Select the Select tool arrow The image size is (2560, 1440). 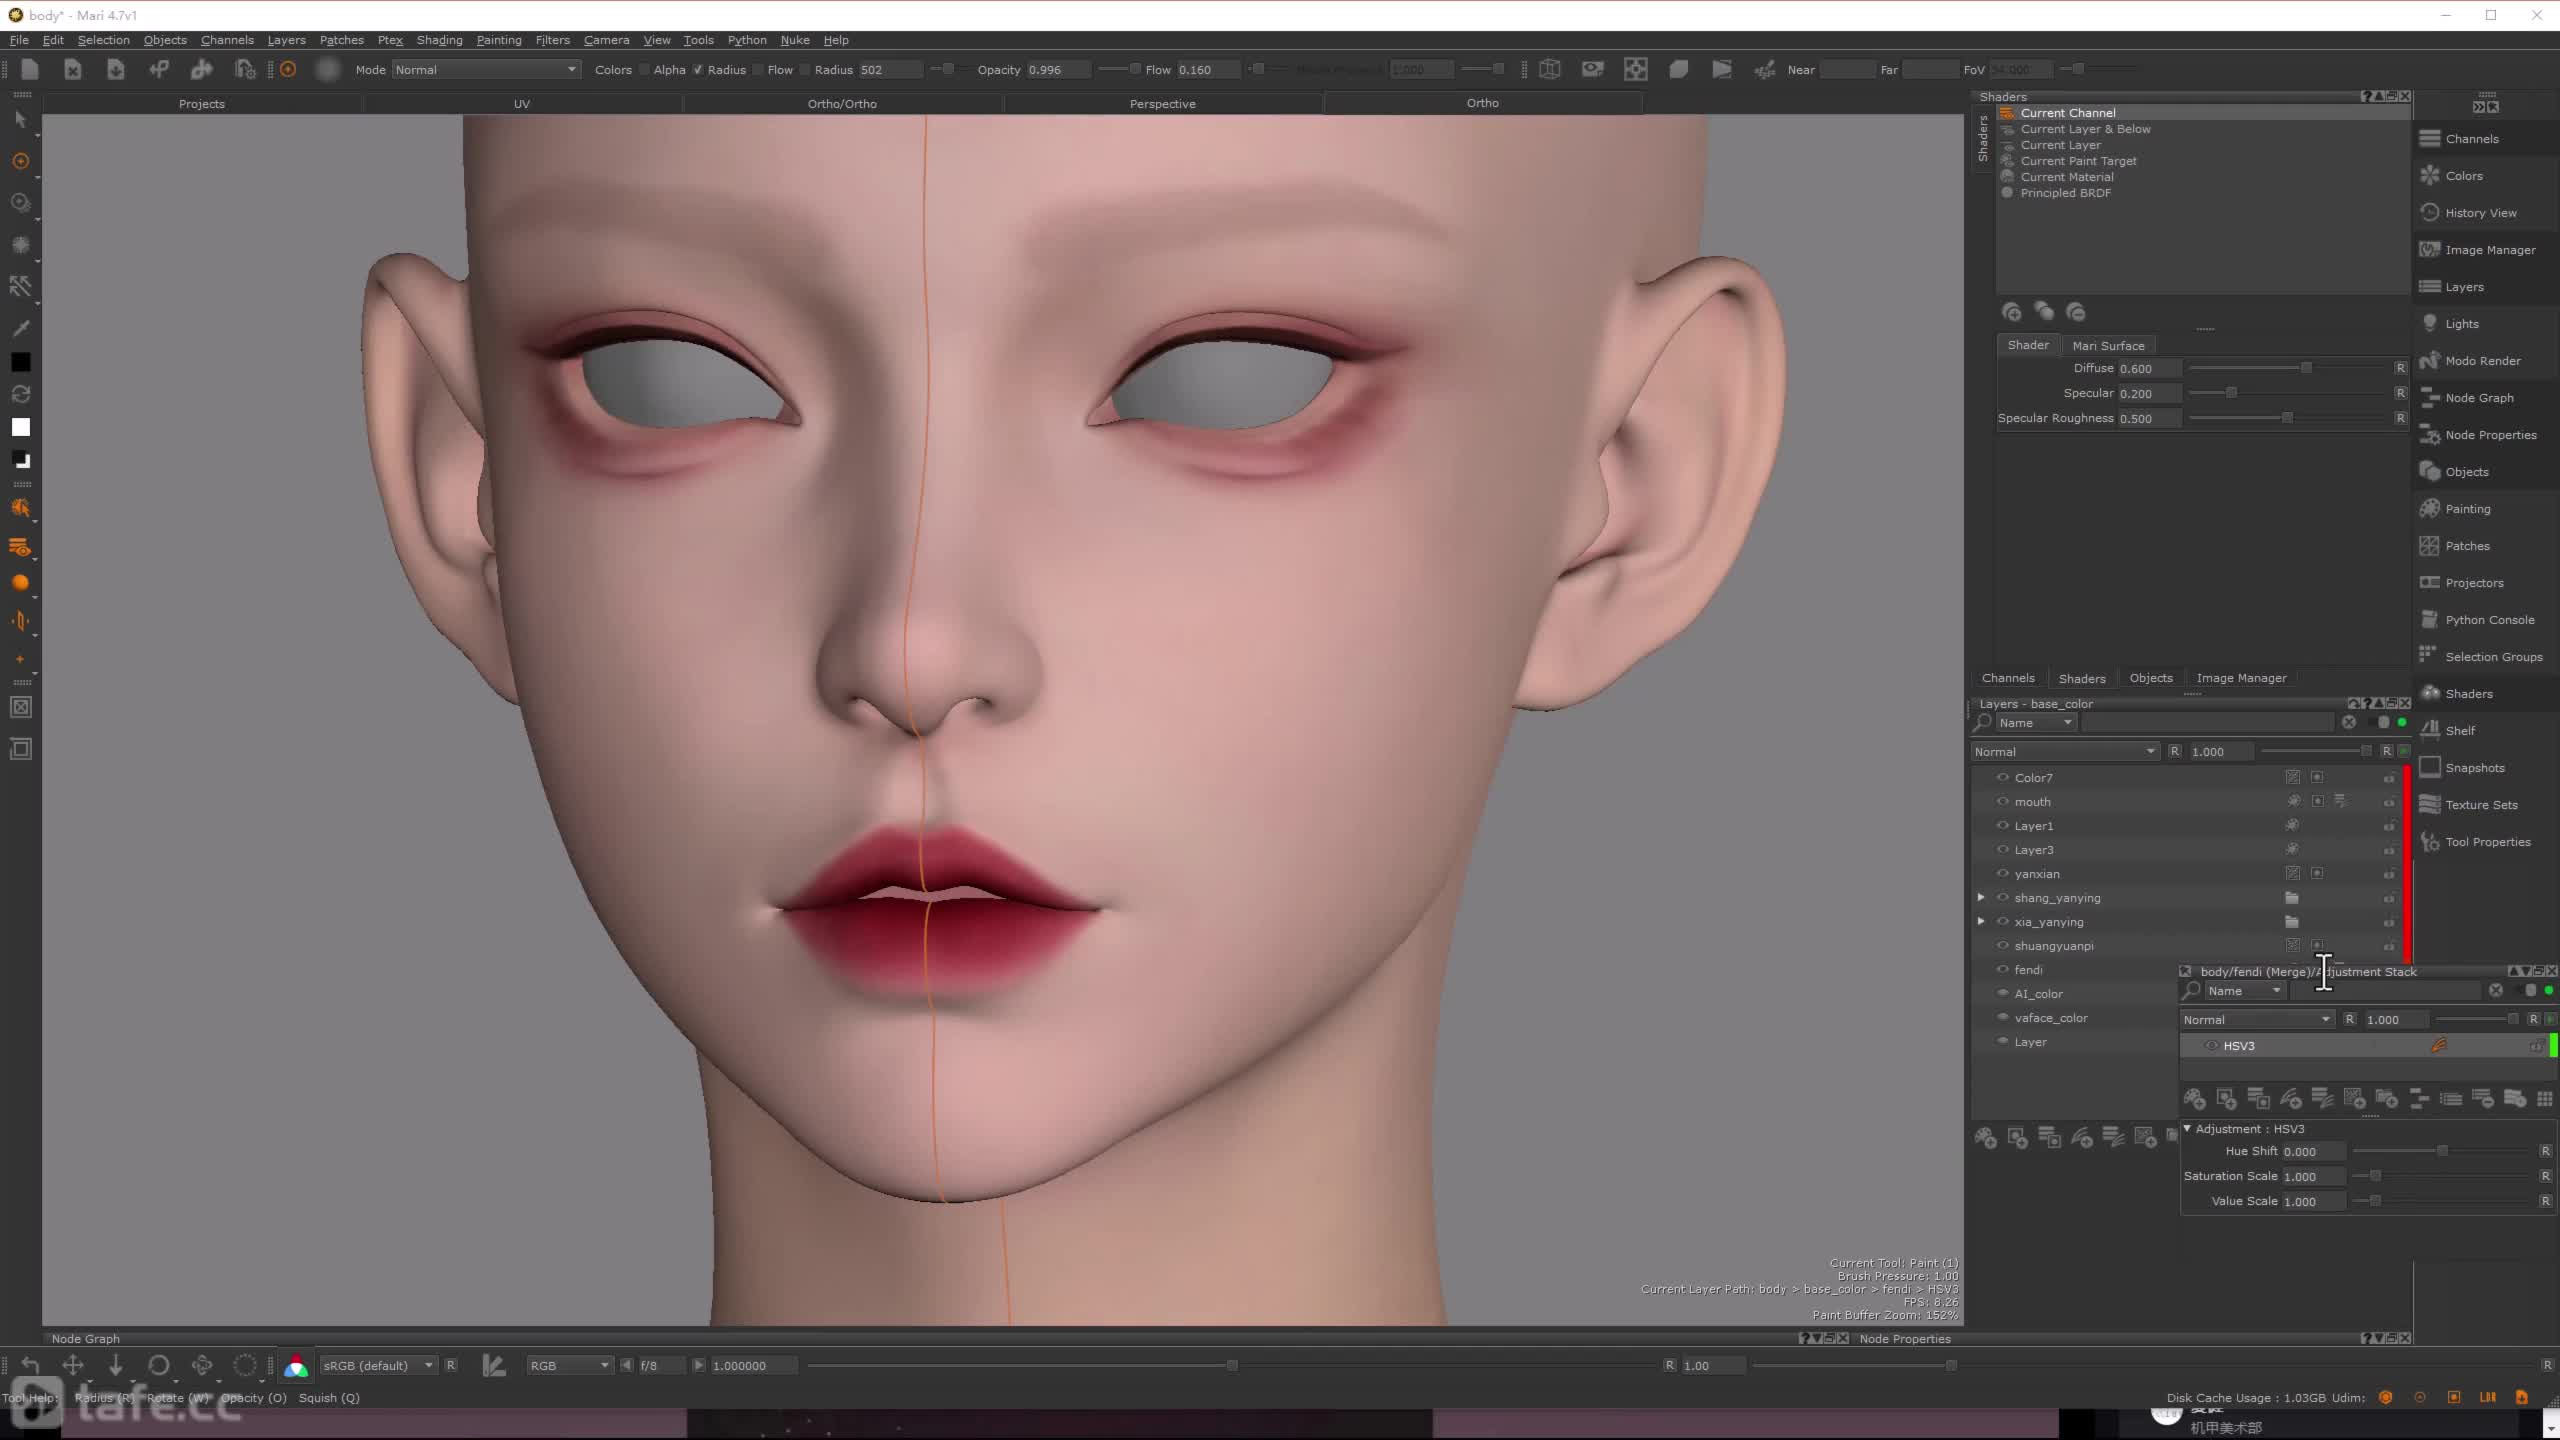tap(20, 119)
